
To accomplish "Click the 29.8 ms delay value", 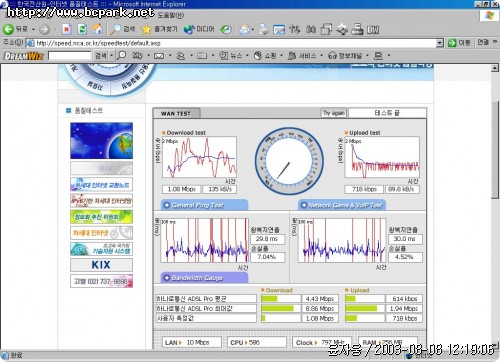I will (267, 239).
